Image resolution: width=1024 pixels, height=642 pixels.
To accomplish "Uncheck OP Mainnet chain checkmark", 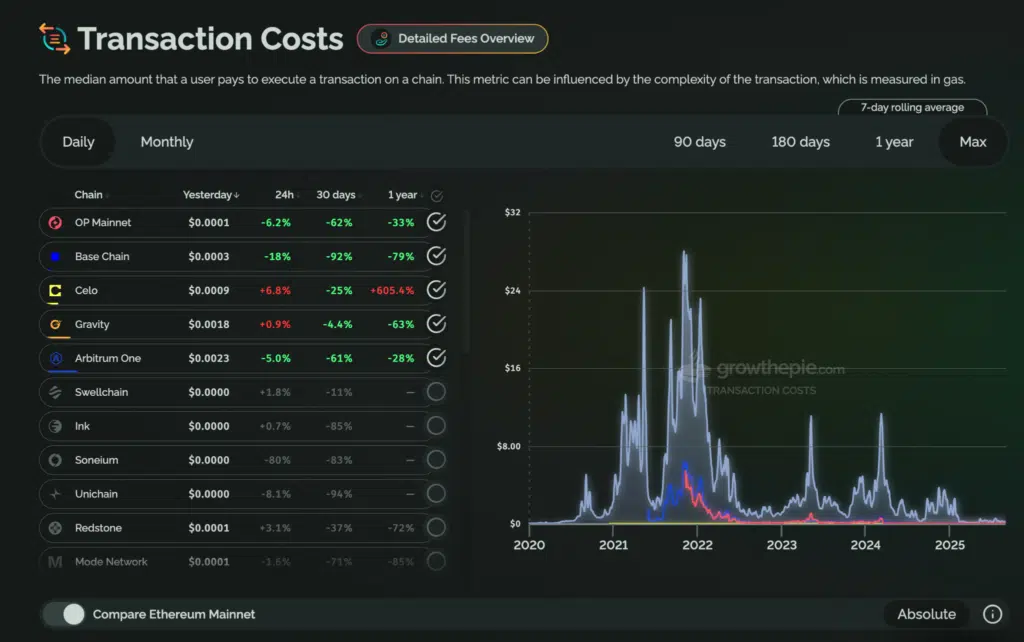I will (x=436, y=222).
